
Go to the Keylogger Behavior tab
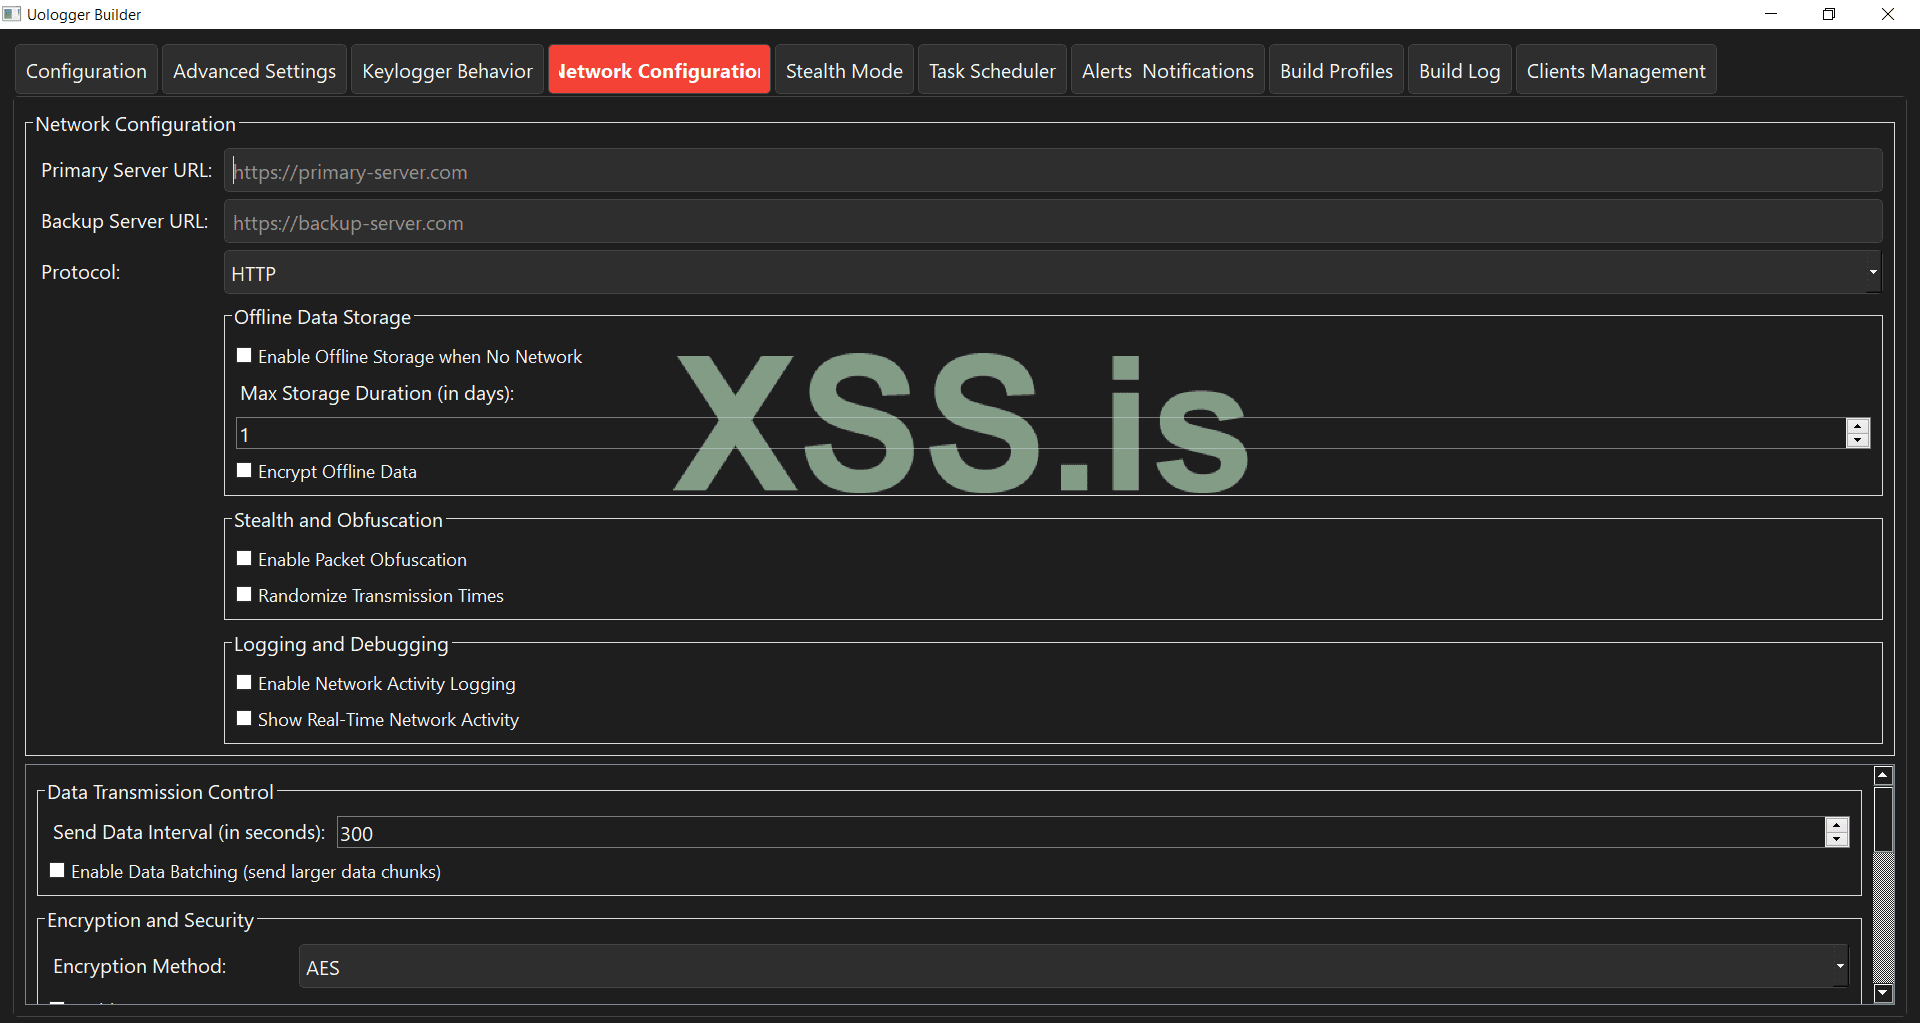pos(447,70)
